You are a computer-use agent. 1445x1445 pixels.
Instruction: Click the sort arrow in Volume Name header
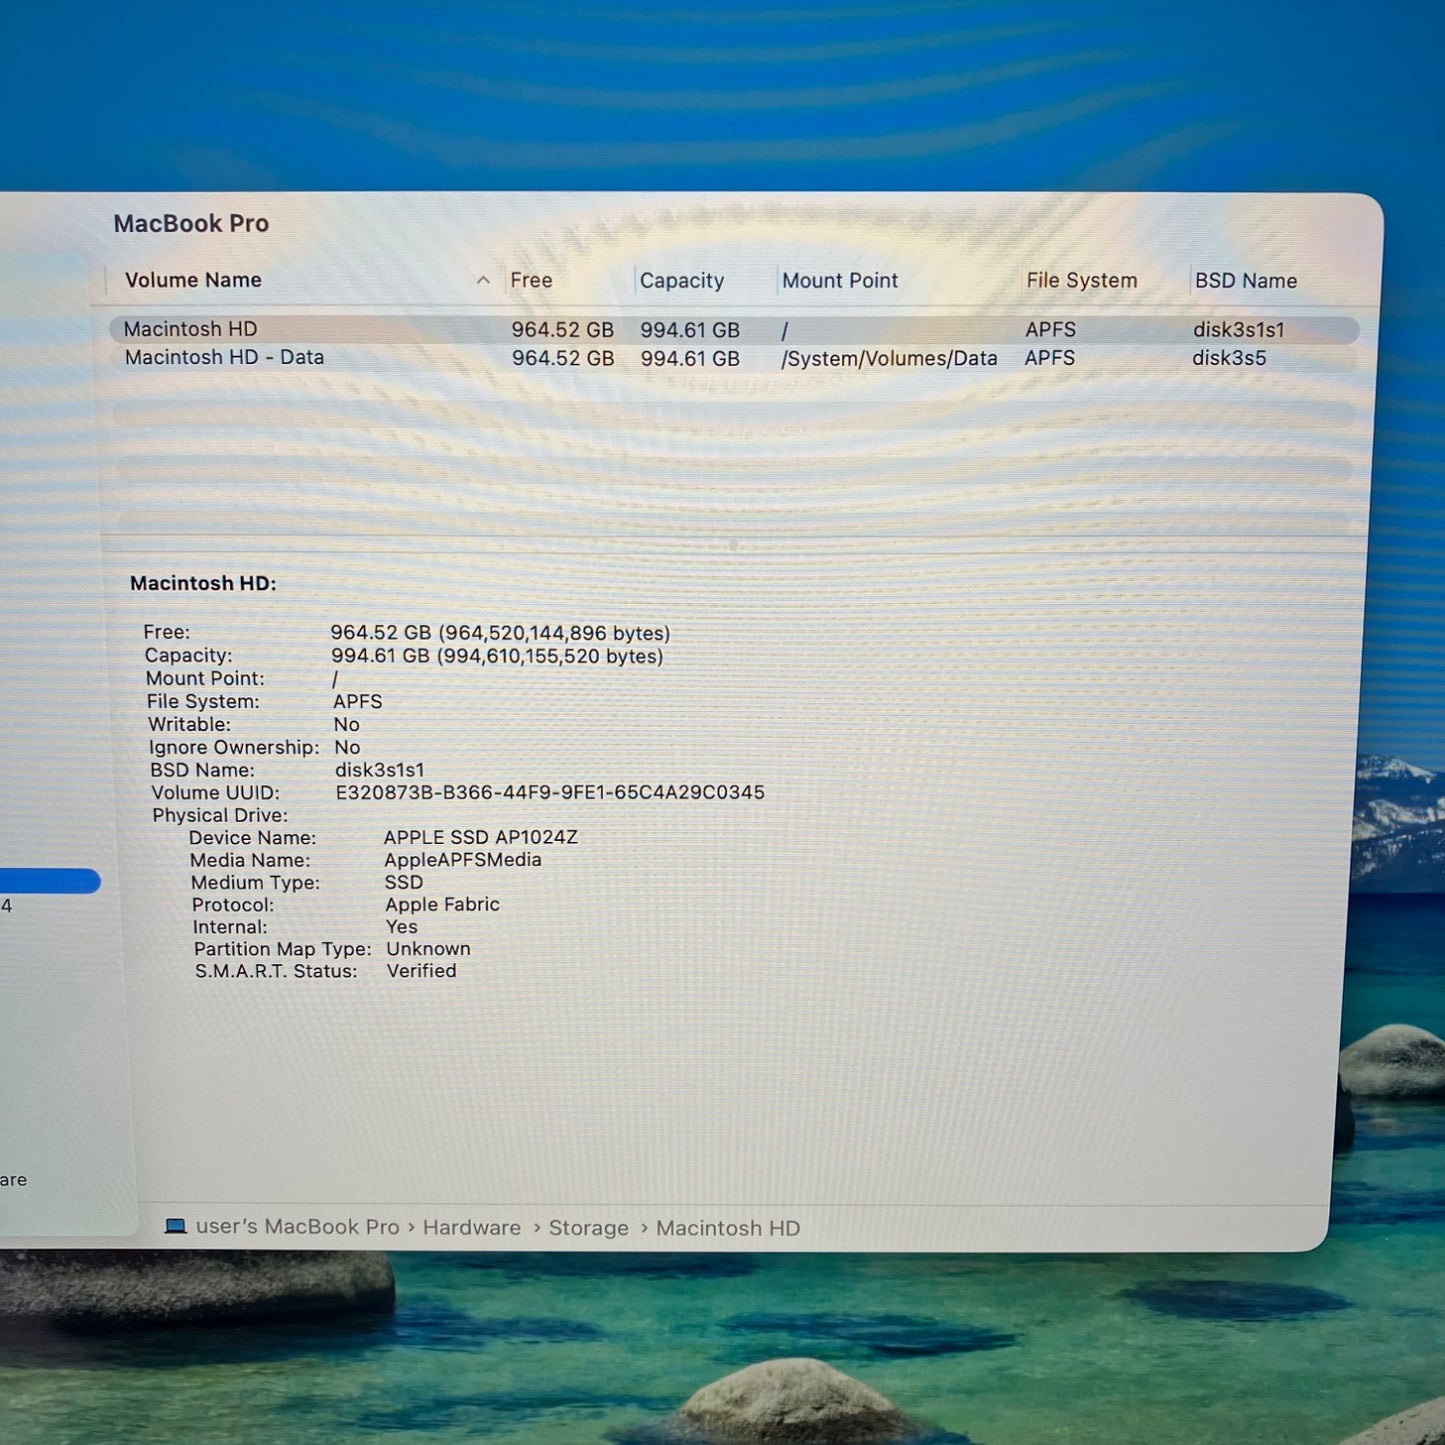(483, 281)
